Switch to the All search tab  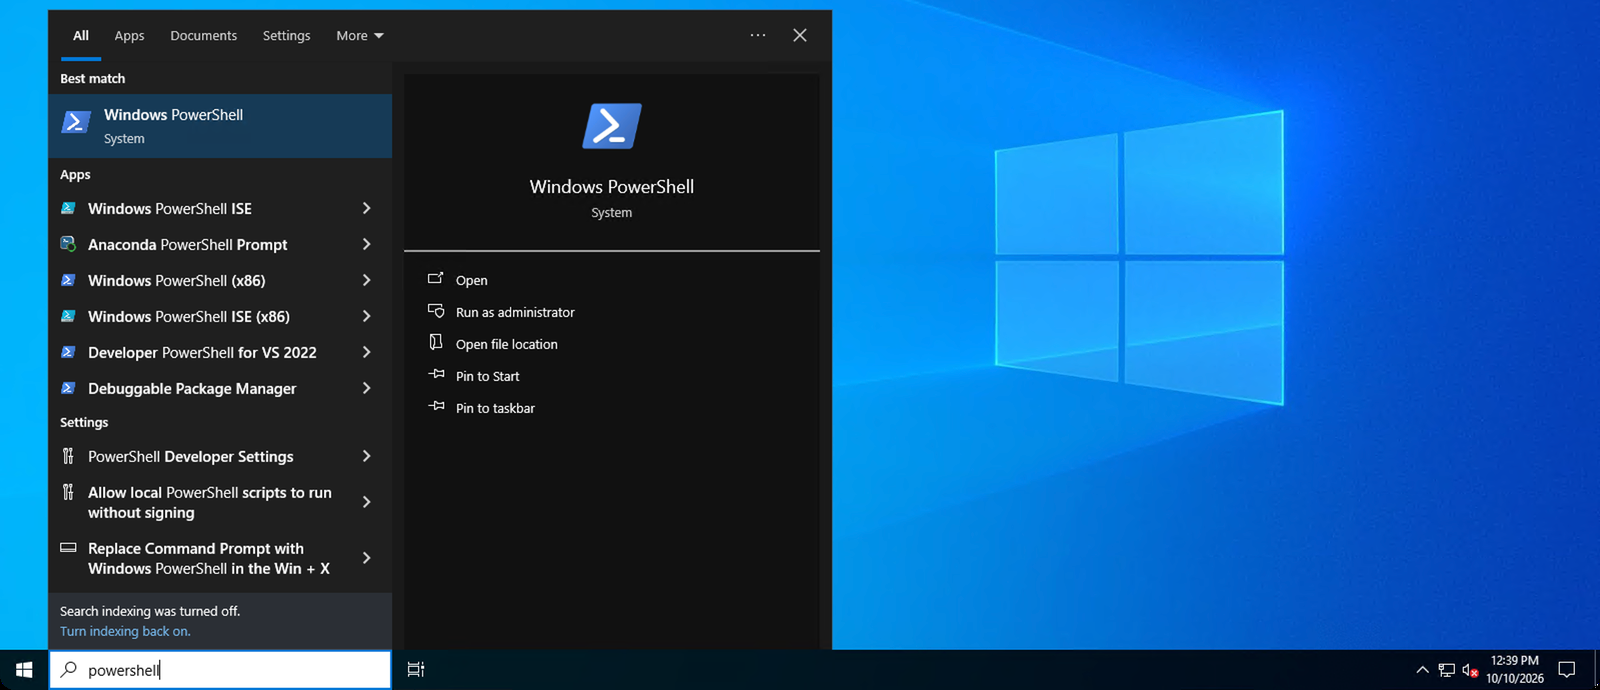pyautogui.click(x=81, y=35)
